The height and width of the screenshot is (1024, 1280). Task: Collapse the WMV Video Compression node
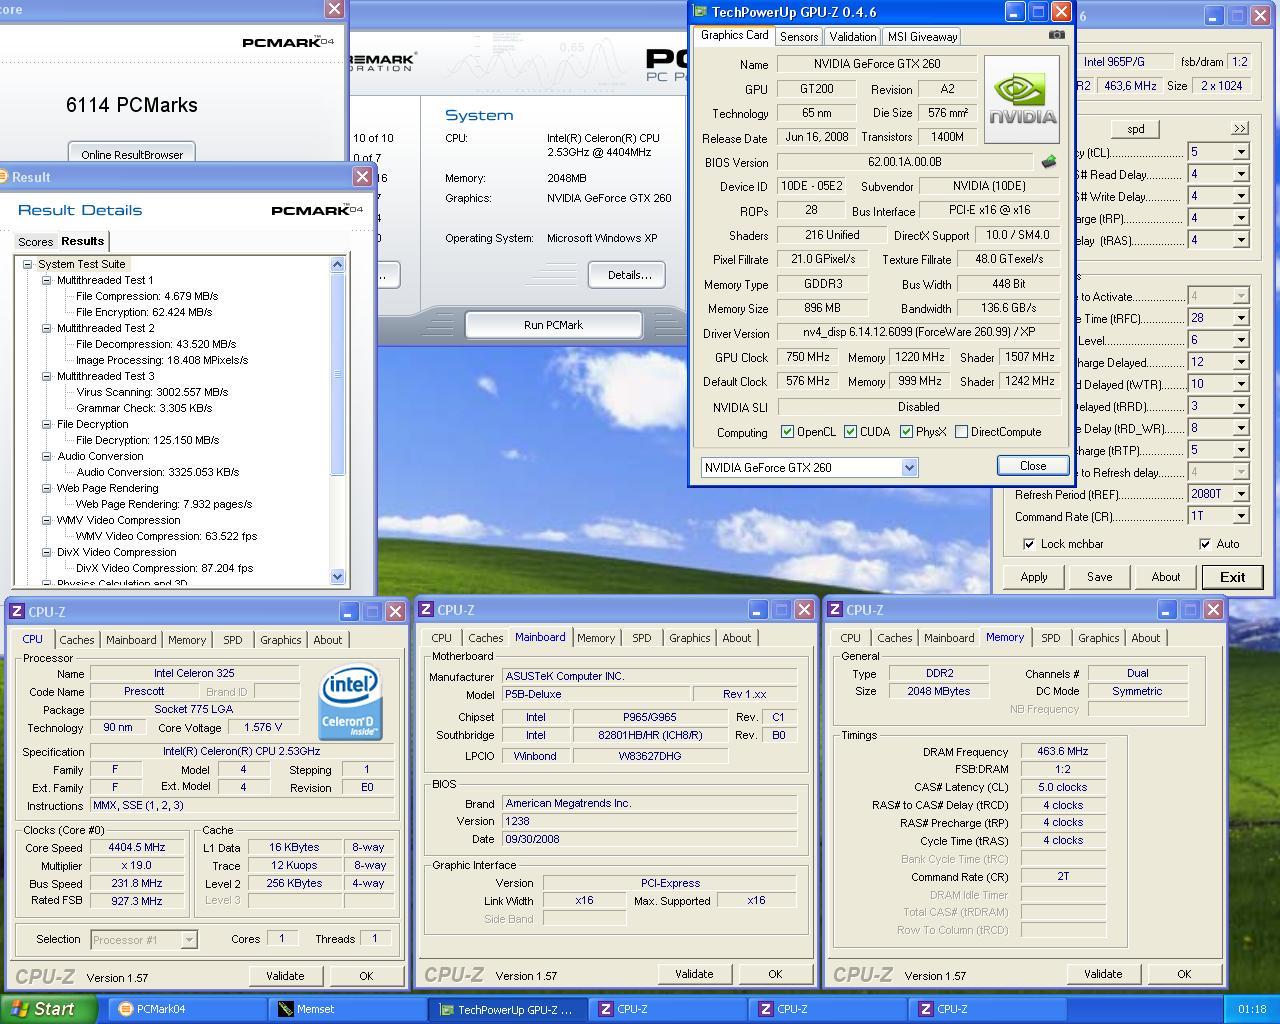[46, 520]
